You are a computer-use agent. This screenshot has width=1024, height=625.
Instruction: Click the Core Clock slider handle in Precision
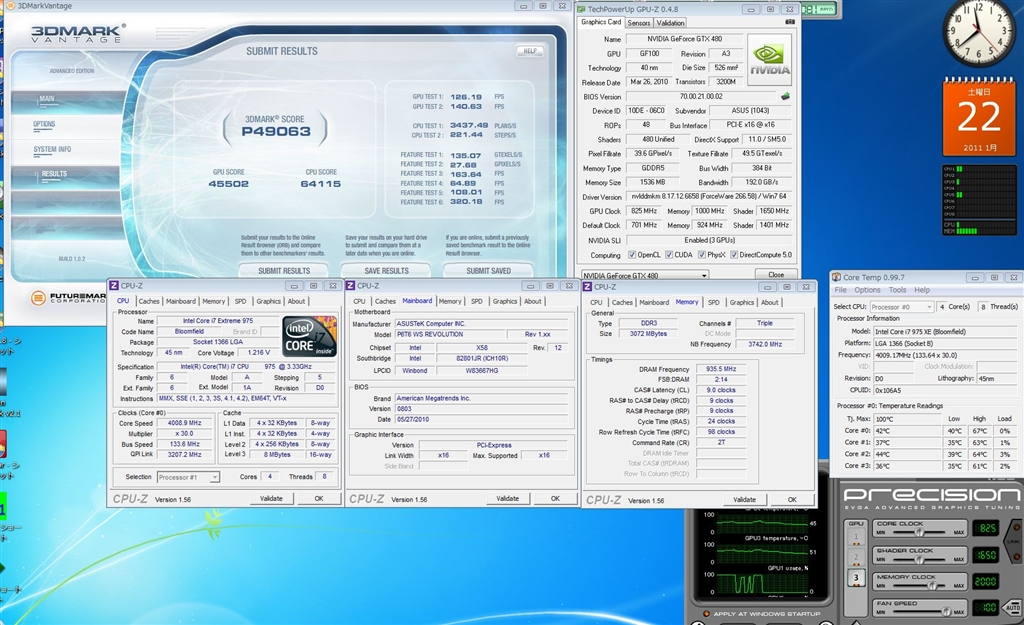[x=921, y=533]
